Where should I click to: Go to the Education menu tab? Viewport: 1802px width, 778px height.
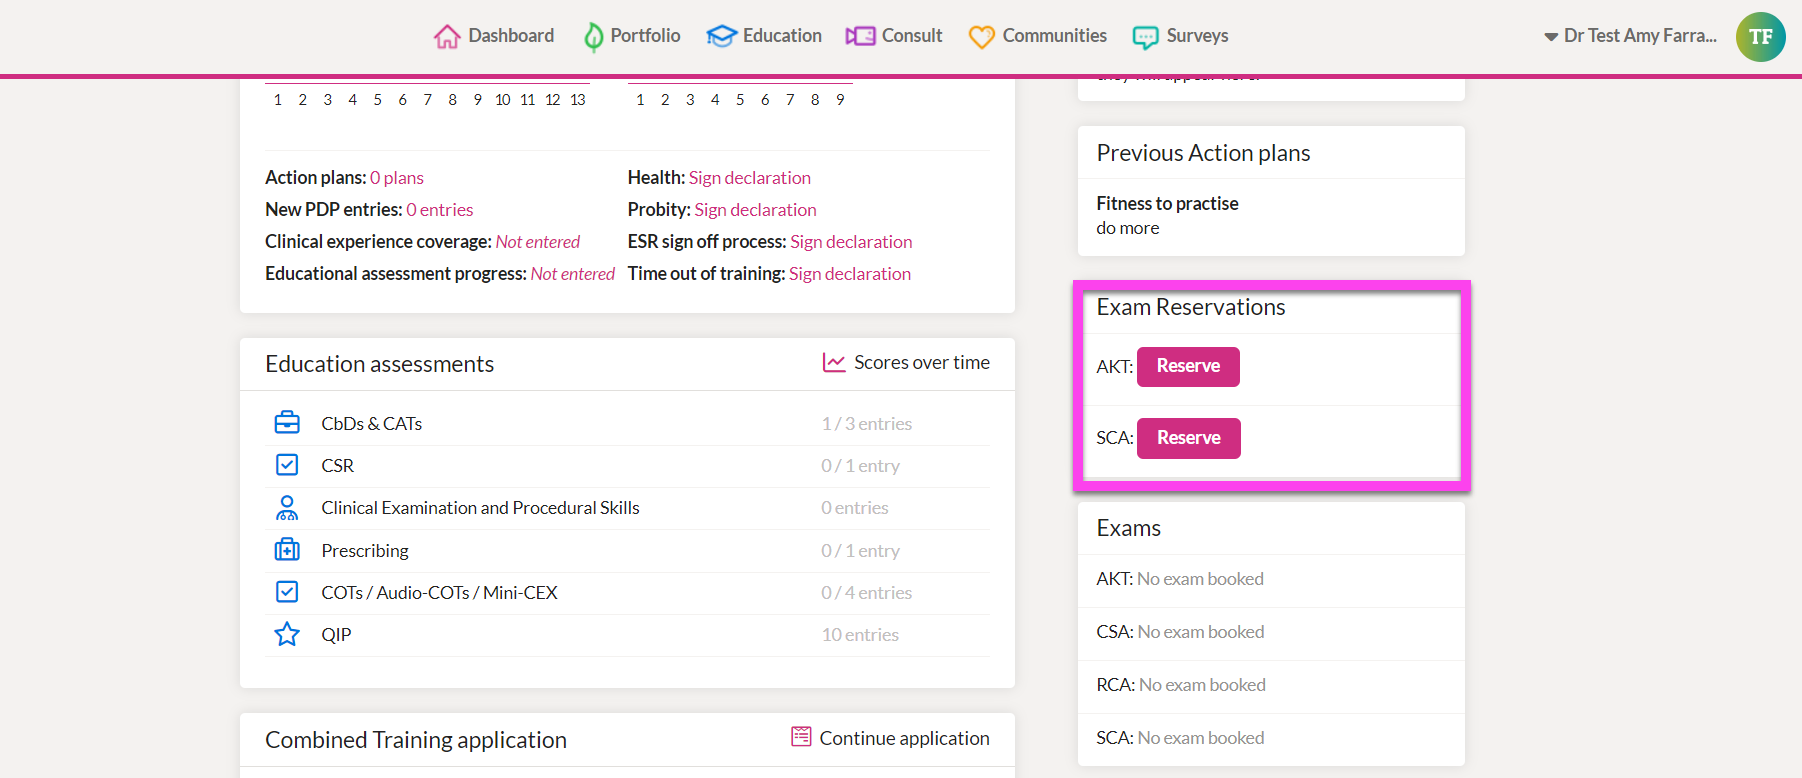coord(781,36)
